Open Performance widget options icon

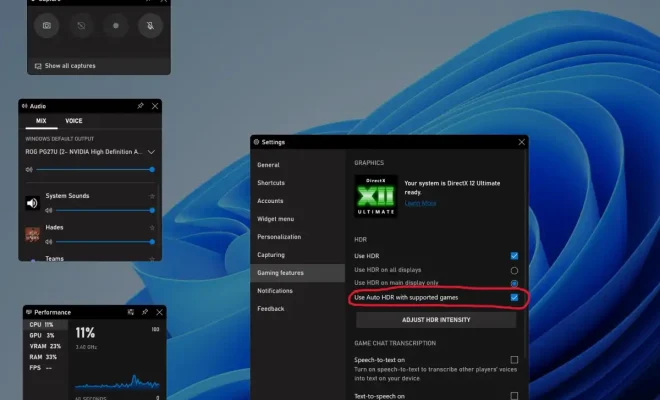[131, 312]
